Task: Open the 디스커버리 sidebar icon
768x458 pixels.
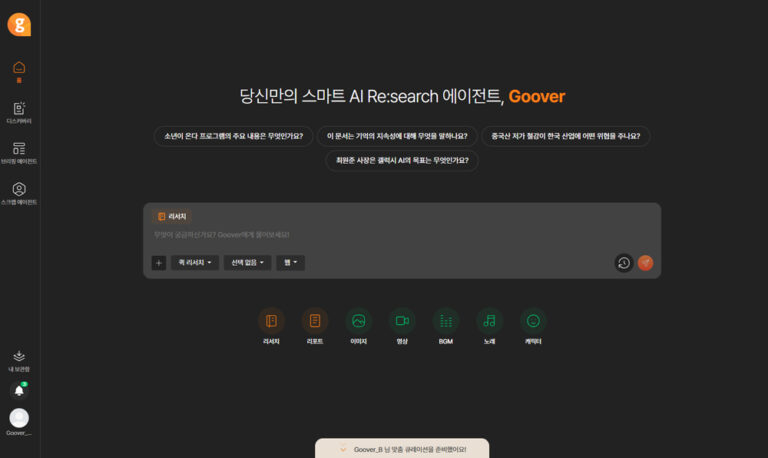Action: click(19, 109)
